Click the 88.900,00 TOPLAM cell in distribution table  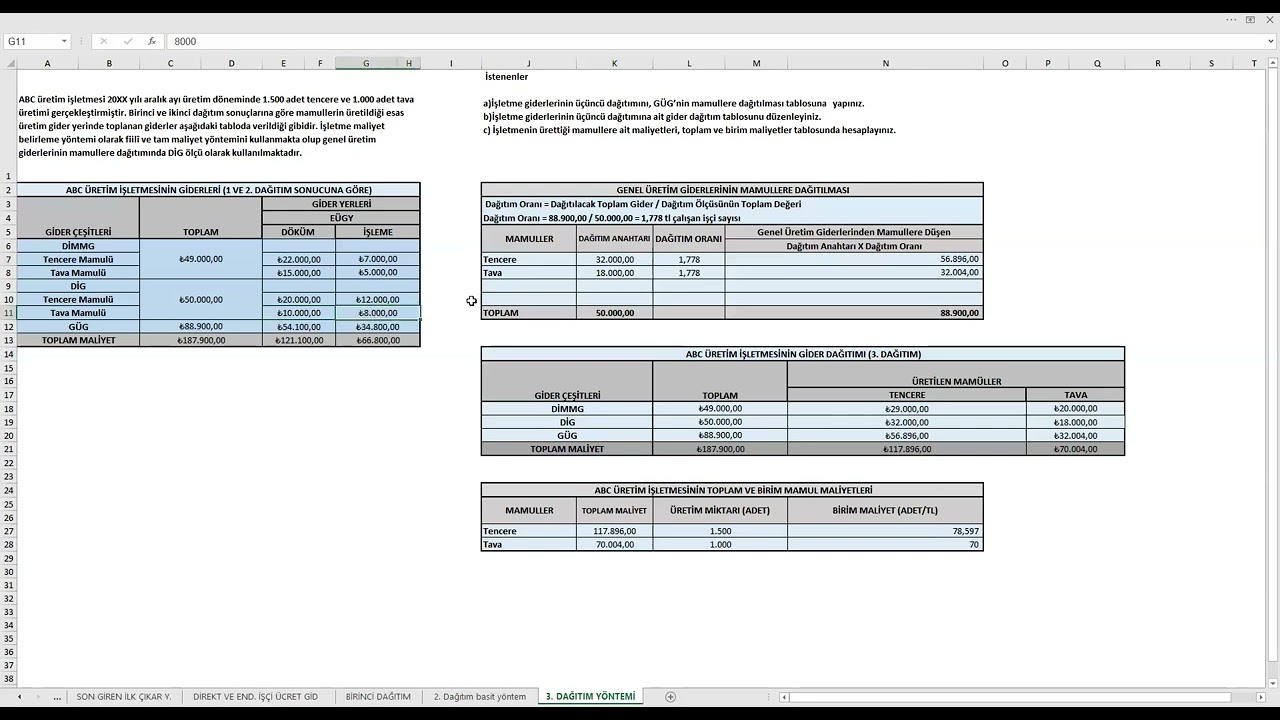(854, 313)
